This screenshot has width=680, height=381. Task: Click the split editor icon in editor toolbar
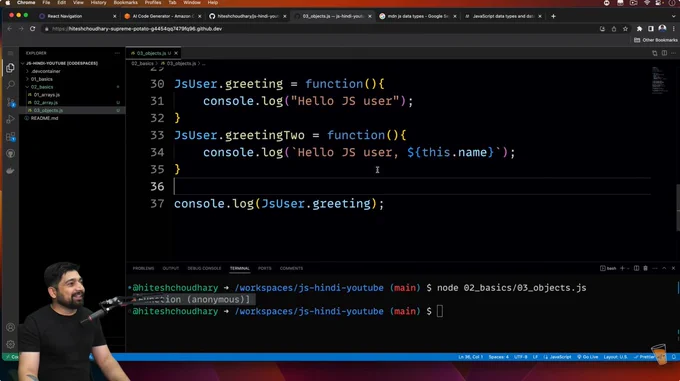[664, 53]
